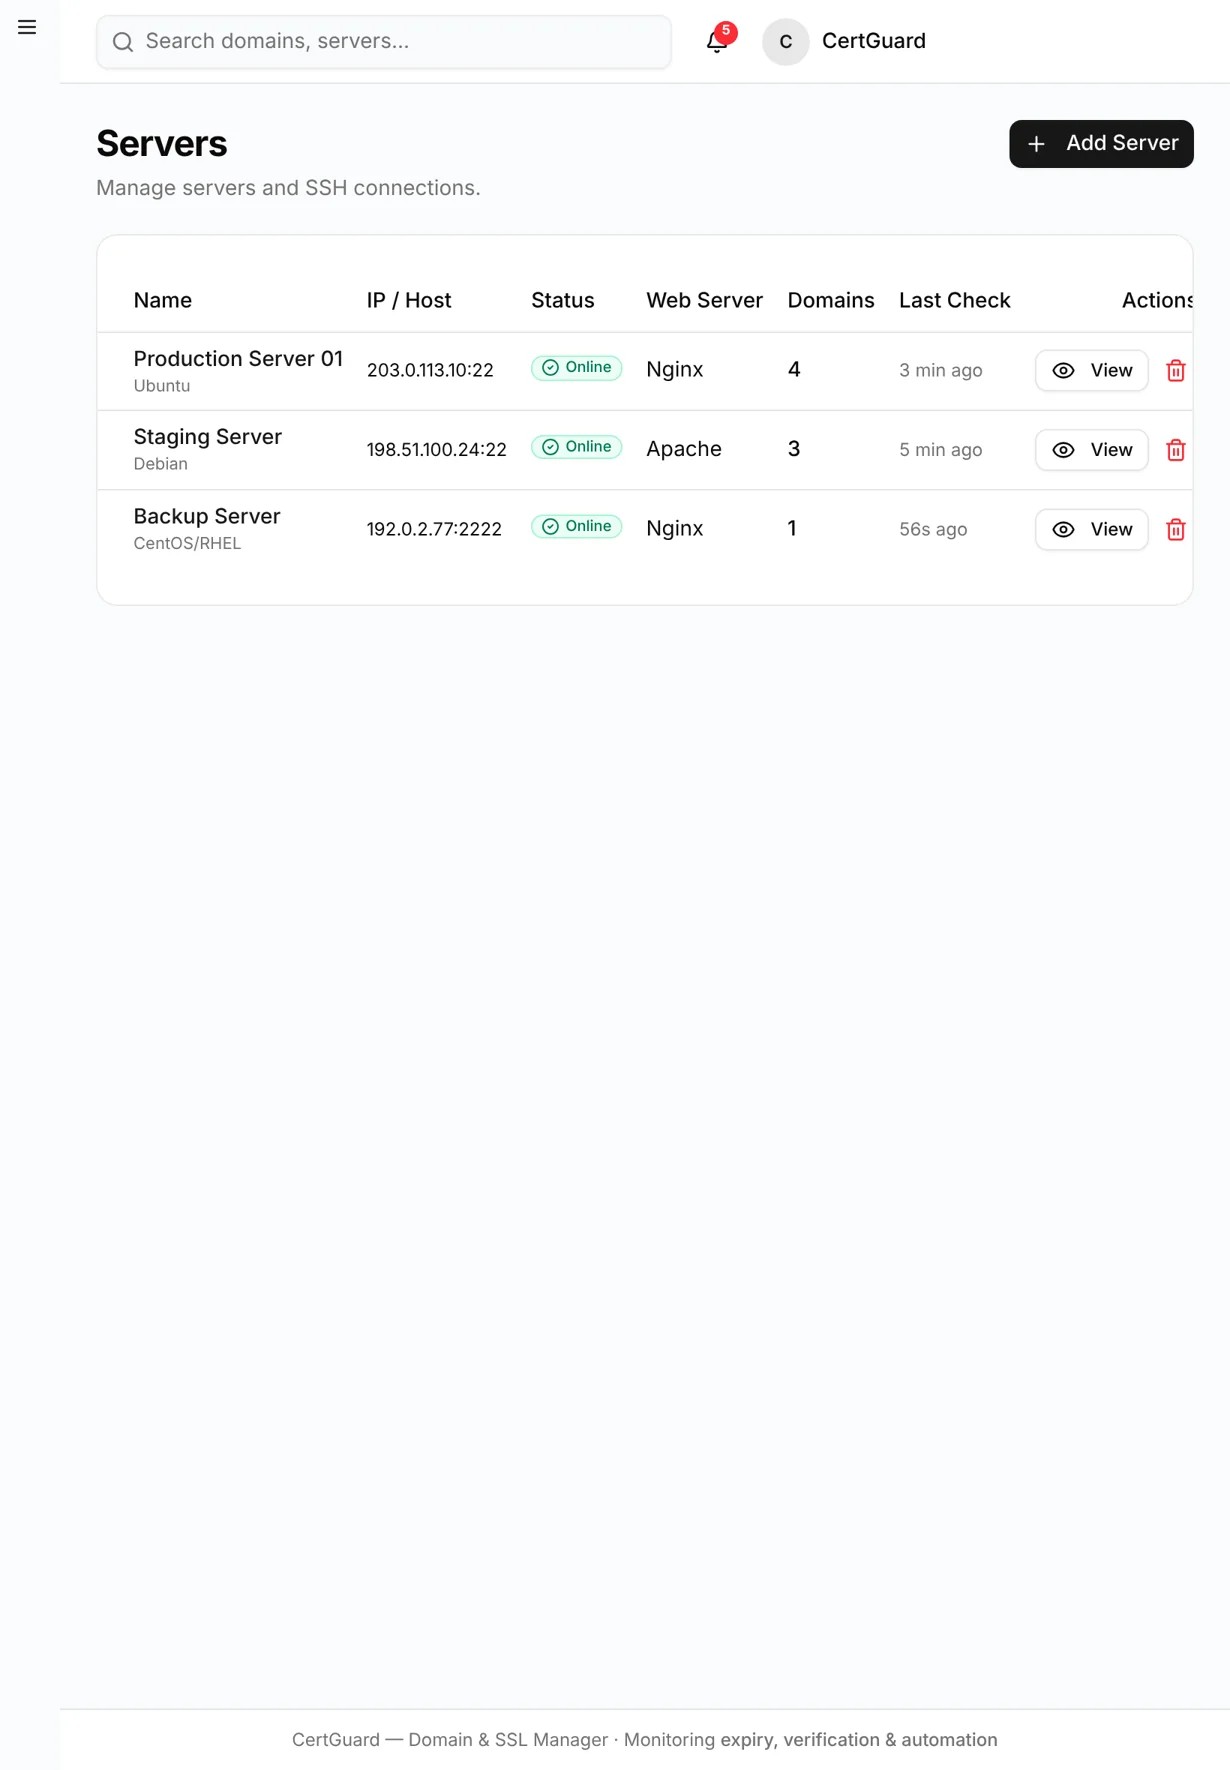View the Backup Server details

point(1091,529)
